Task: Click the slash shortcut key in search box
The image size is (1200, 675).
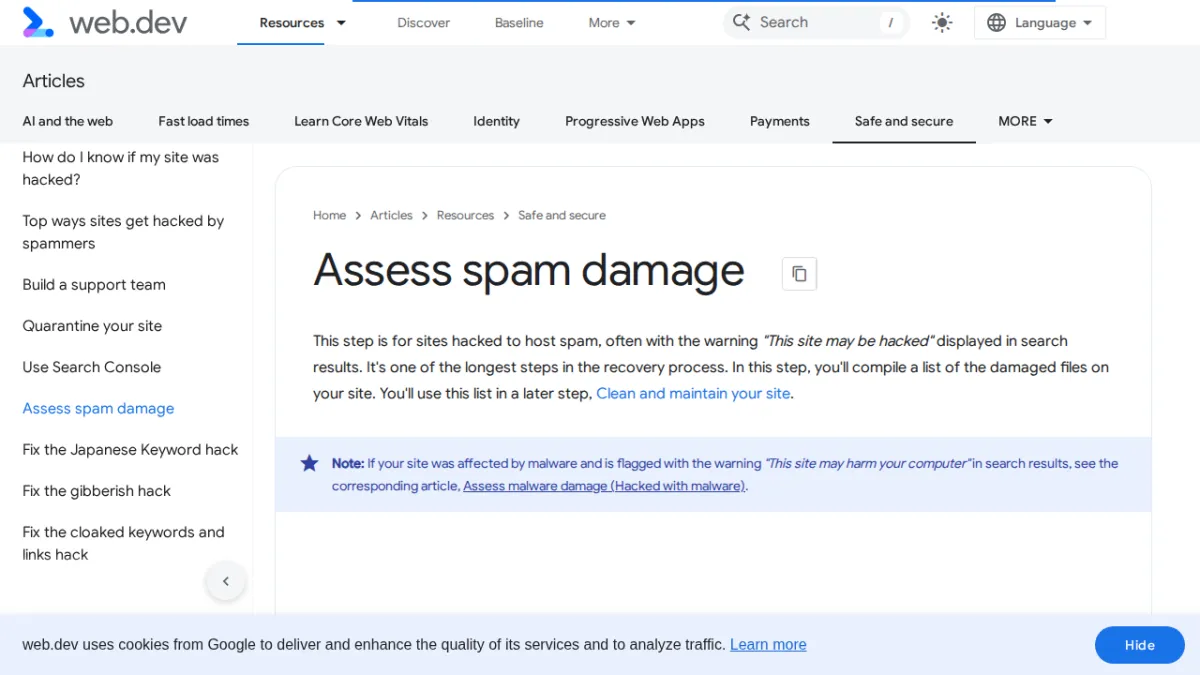Action: coord(890,23)
